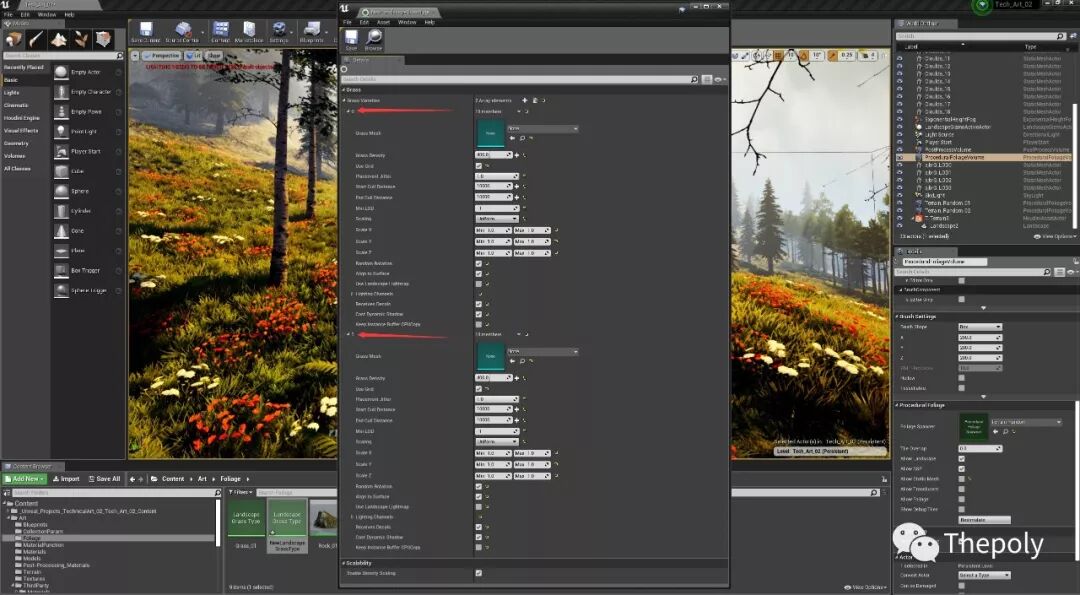Pick the Cube actor icon

(61, 171)
